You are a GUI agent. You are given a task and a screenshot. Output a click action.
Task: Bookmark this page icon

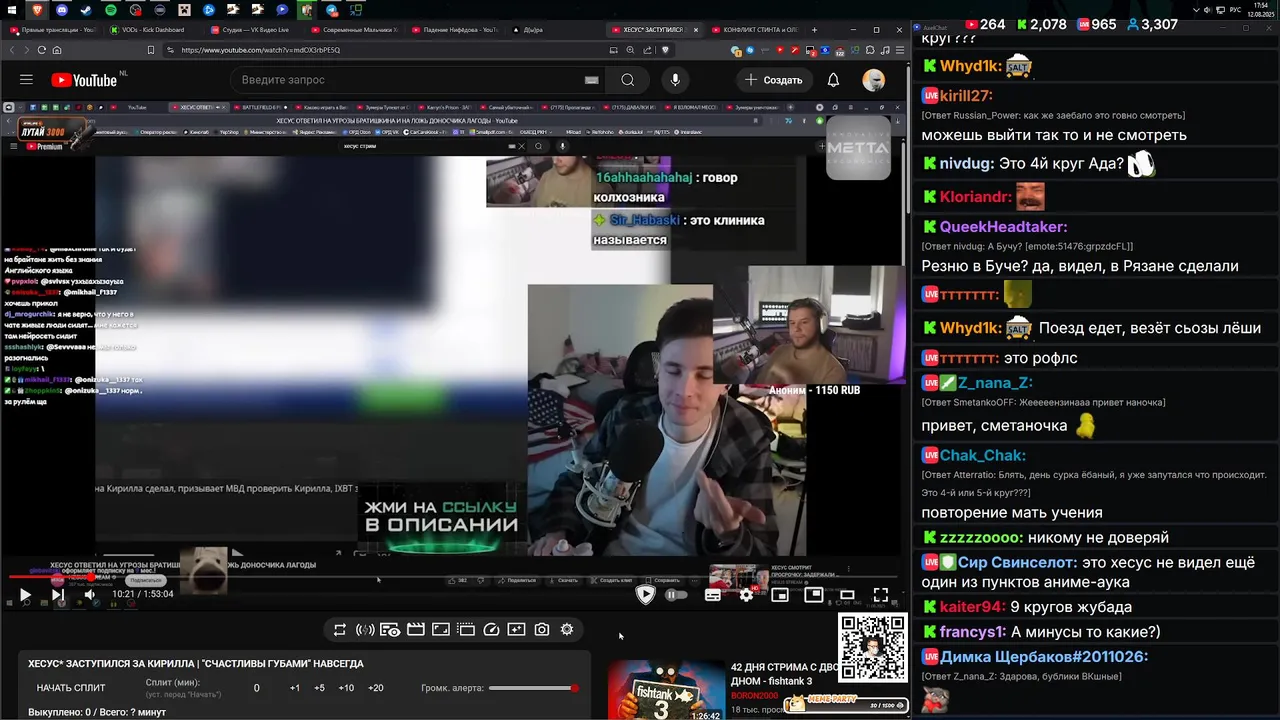(x=150, y=50)
